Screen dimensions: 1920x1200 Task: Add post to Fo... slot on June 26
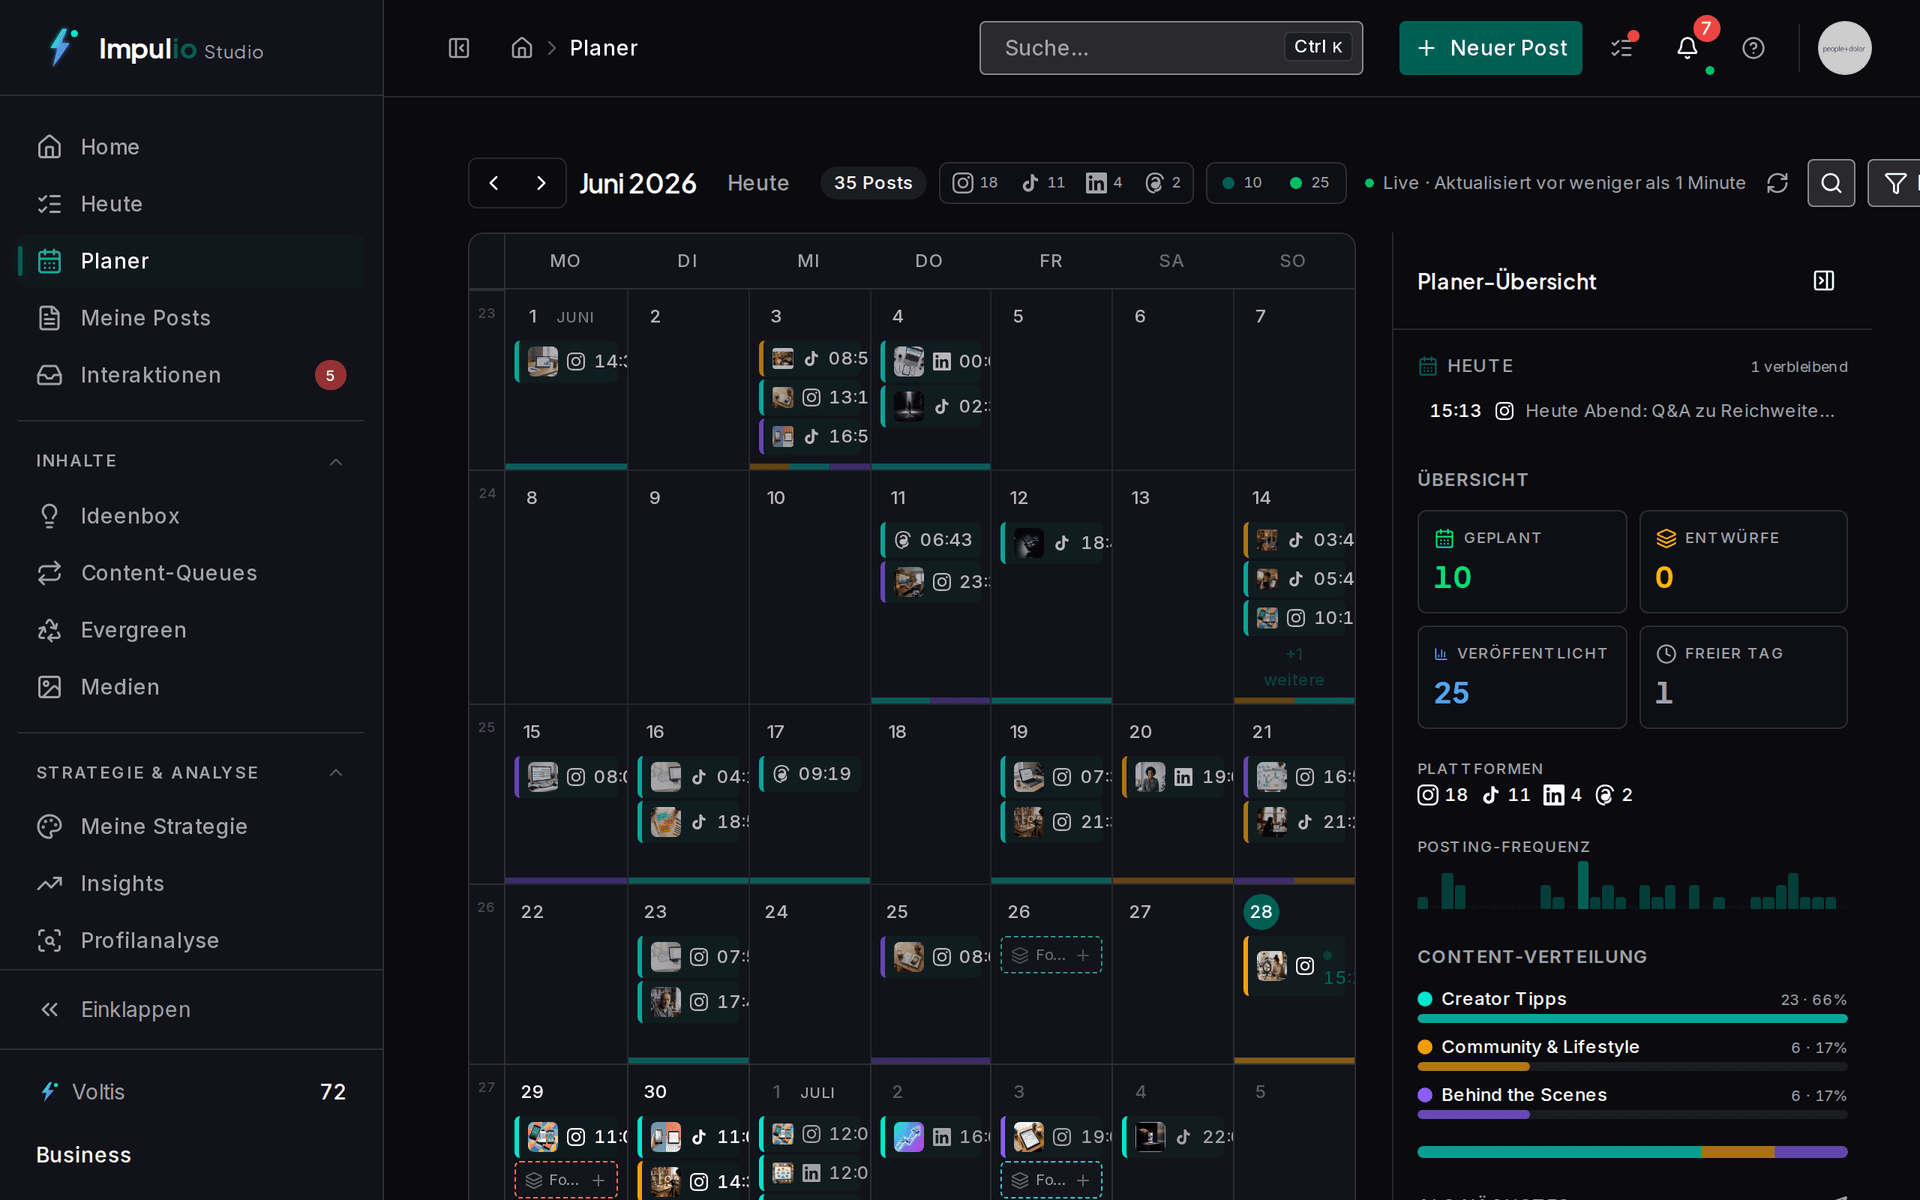[x=1051, y=955]
